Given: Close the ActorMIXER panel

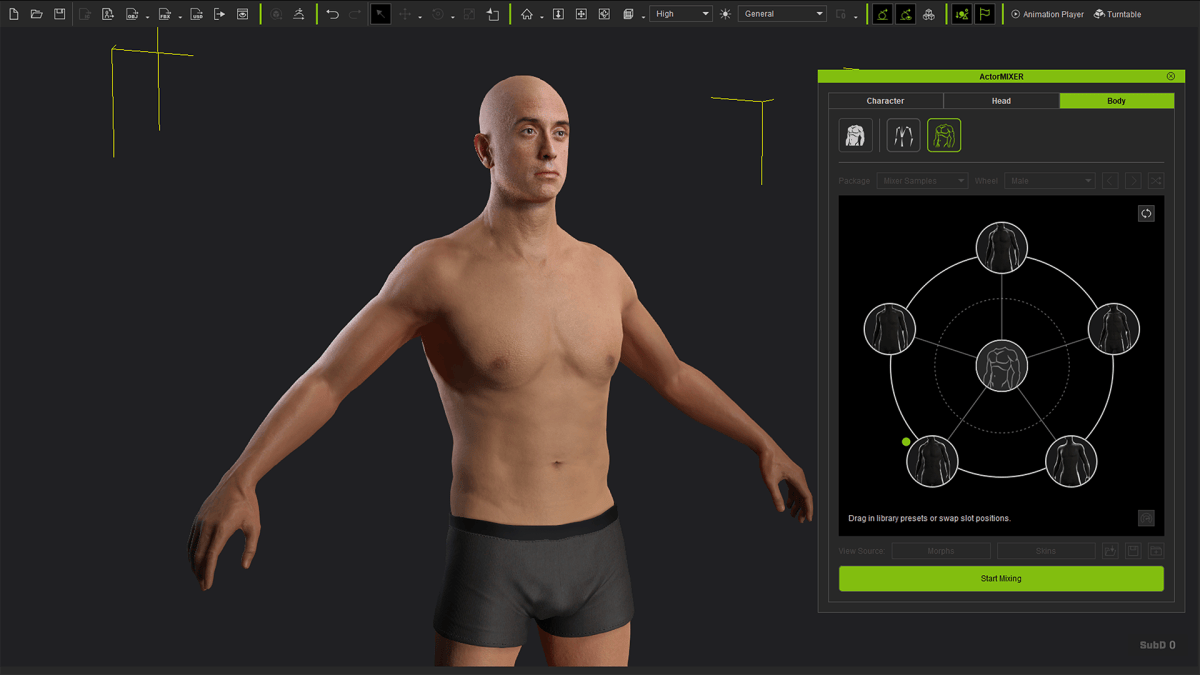Looking at the screenshot, I should (x=1171, y=76).
